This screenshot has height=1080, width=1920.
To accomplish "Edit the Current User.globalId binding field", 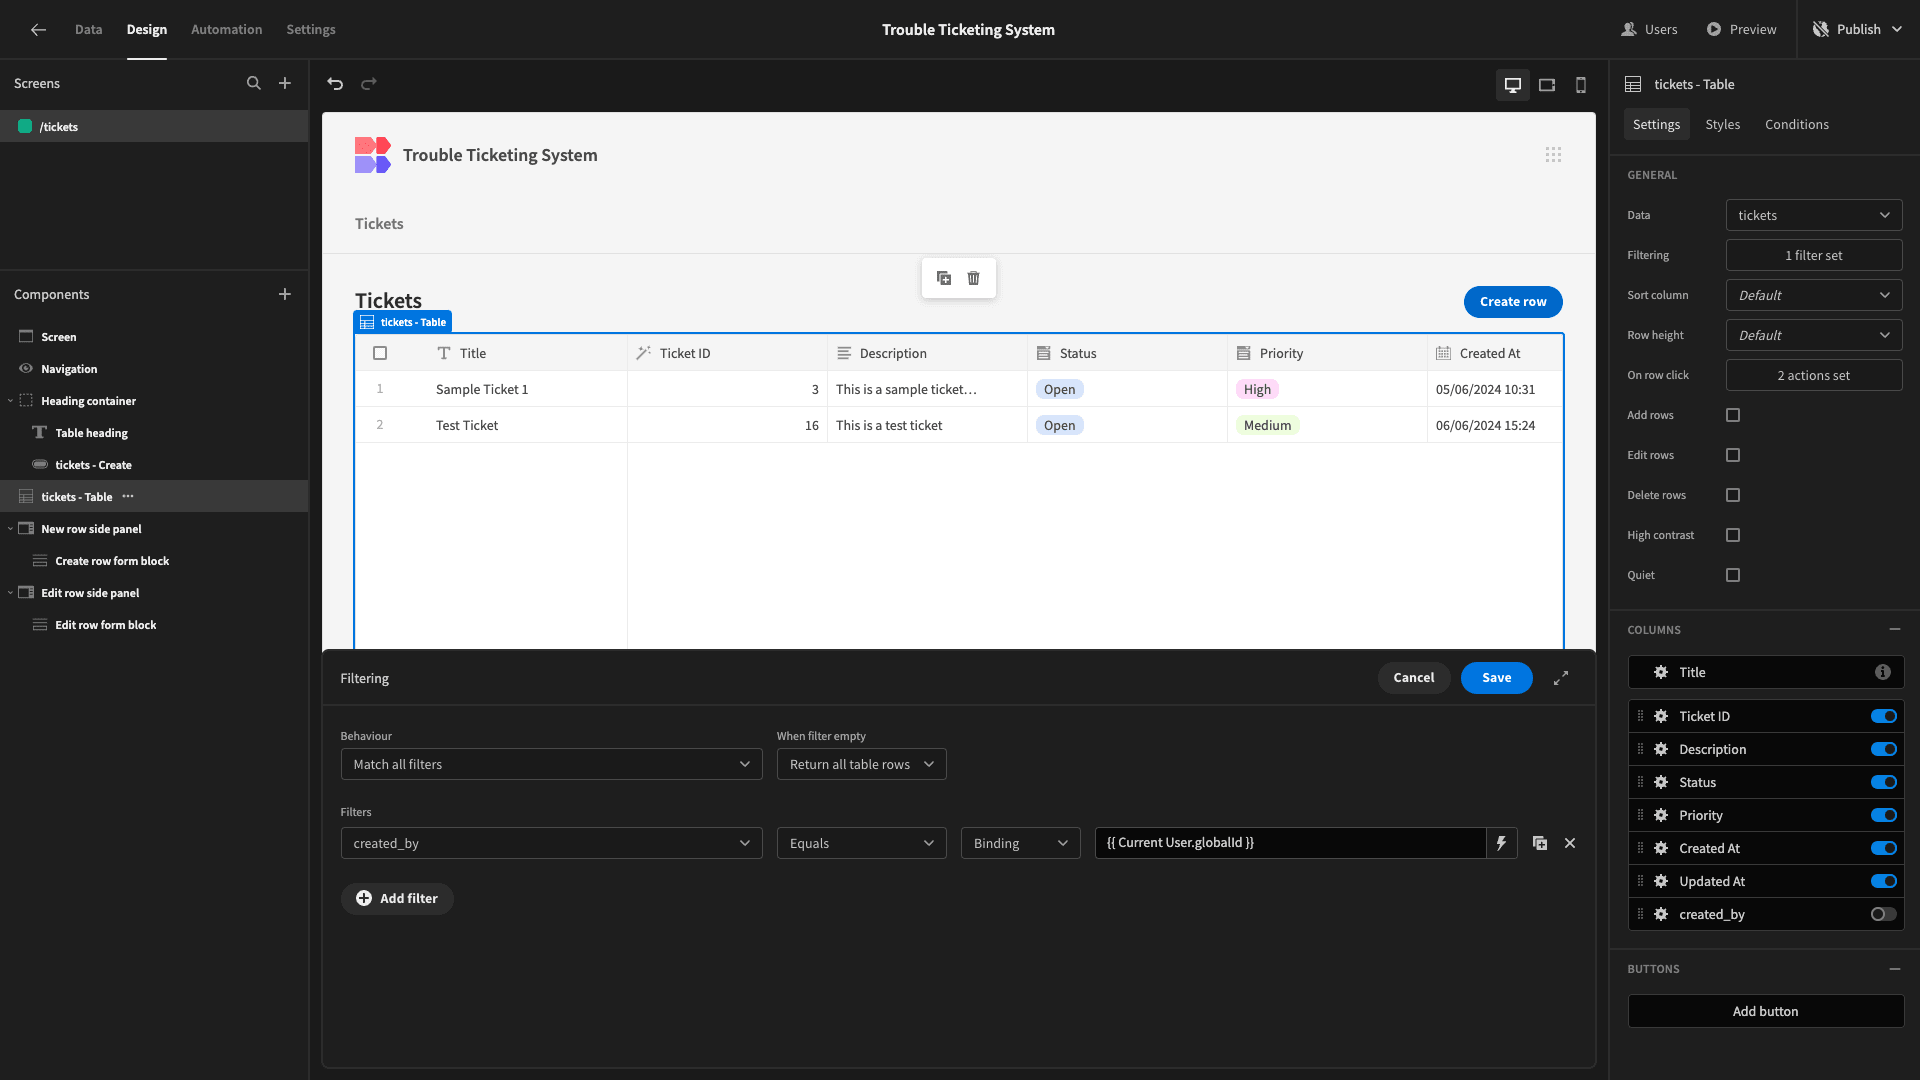I will 1290,843.
